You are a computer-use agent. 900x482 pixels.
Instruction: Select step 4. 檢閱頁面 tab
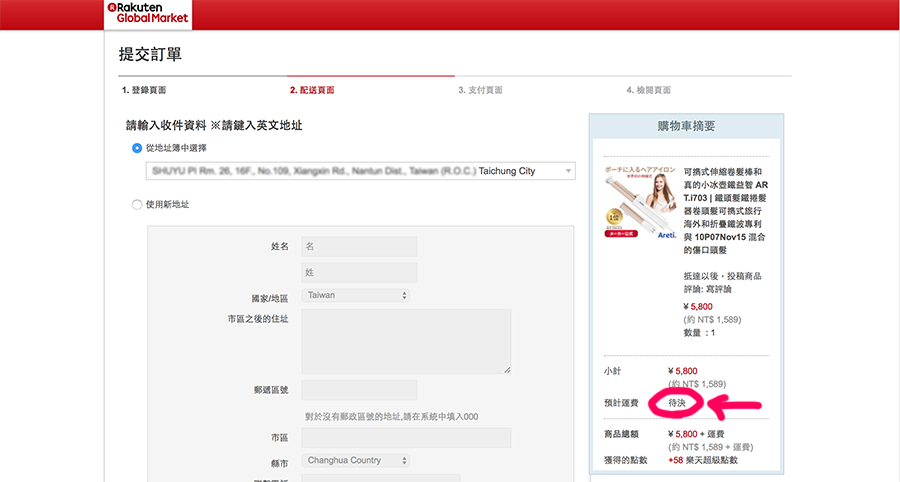coord(648,90)
